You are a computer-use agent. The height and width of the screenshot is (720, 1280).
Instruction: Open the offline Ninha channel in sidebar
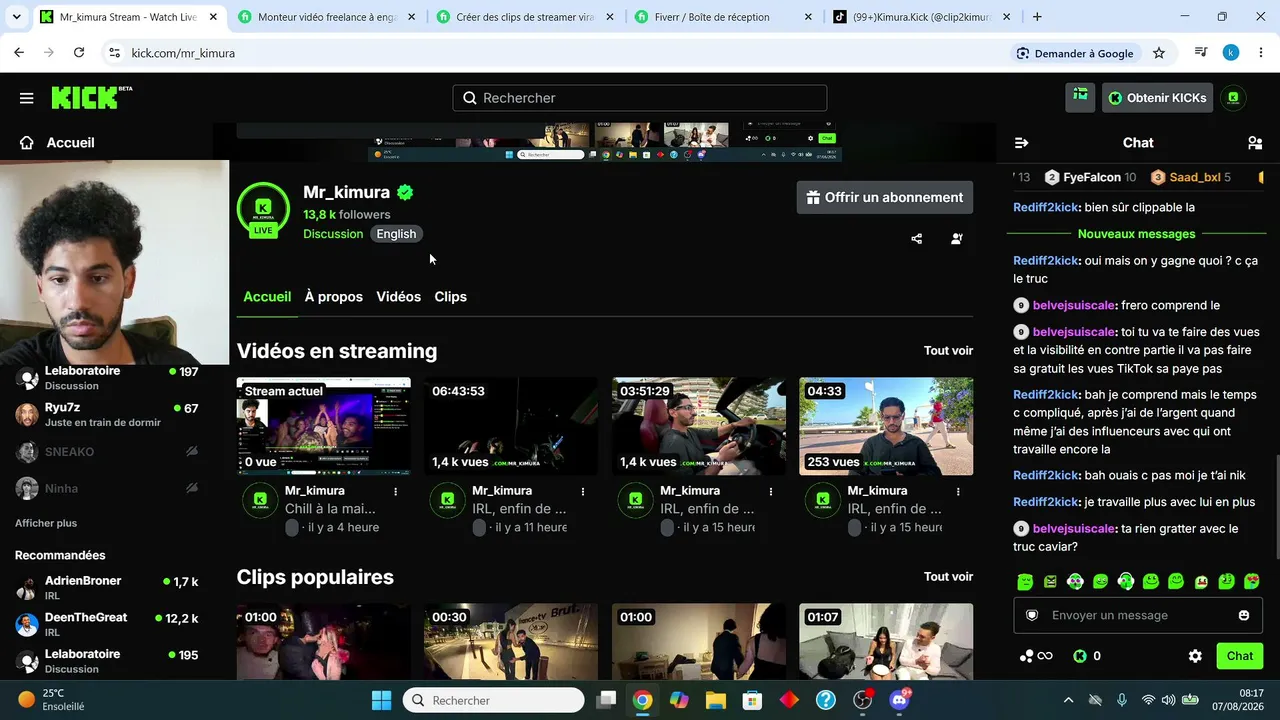click(x=108, y=489)
